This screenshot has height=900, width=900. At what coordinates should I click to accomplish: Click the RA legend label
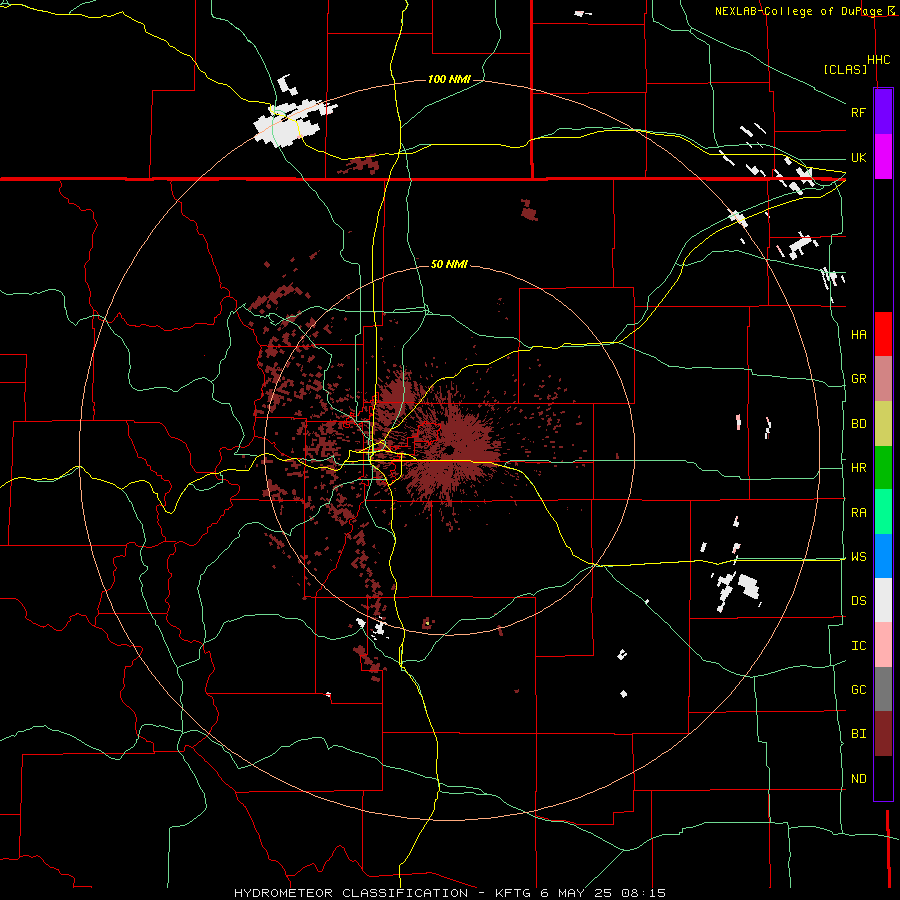click(x=859, y=513)
